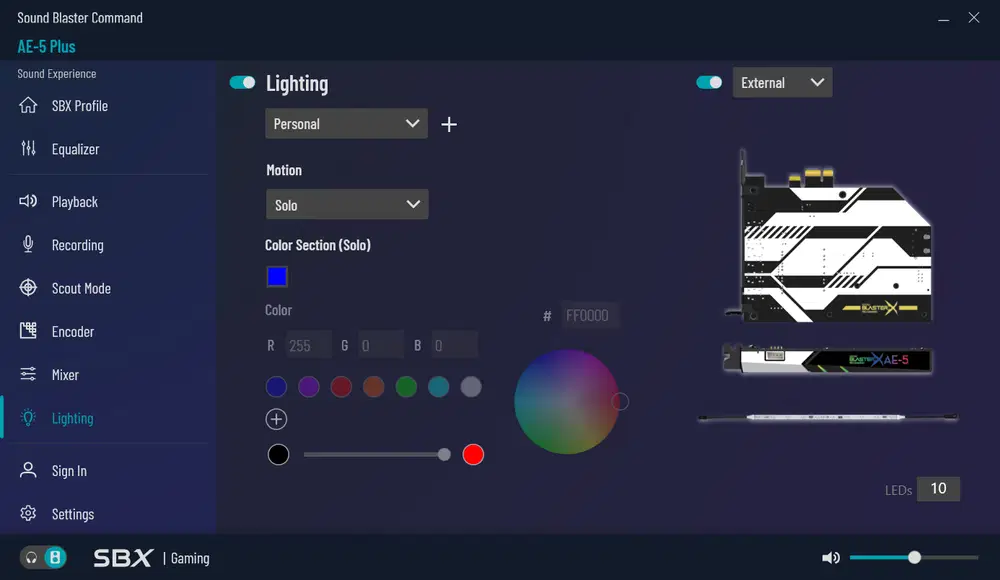Image resolution: width=1000 pixels, height=580 pixels.
Task: Pick the gray preset color
Action: click(x=471, y=387)
